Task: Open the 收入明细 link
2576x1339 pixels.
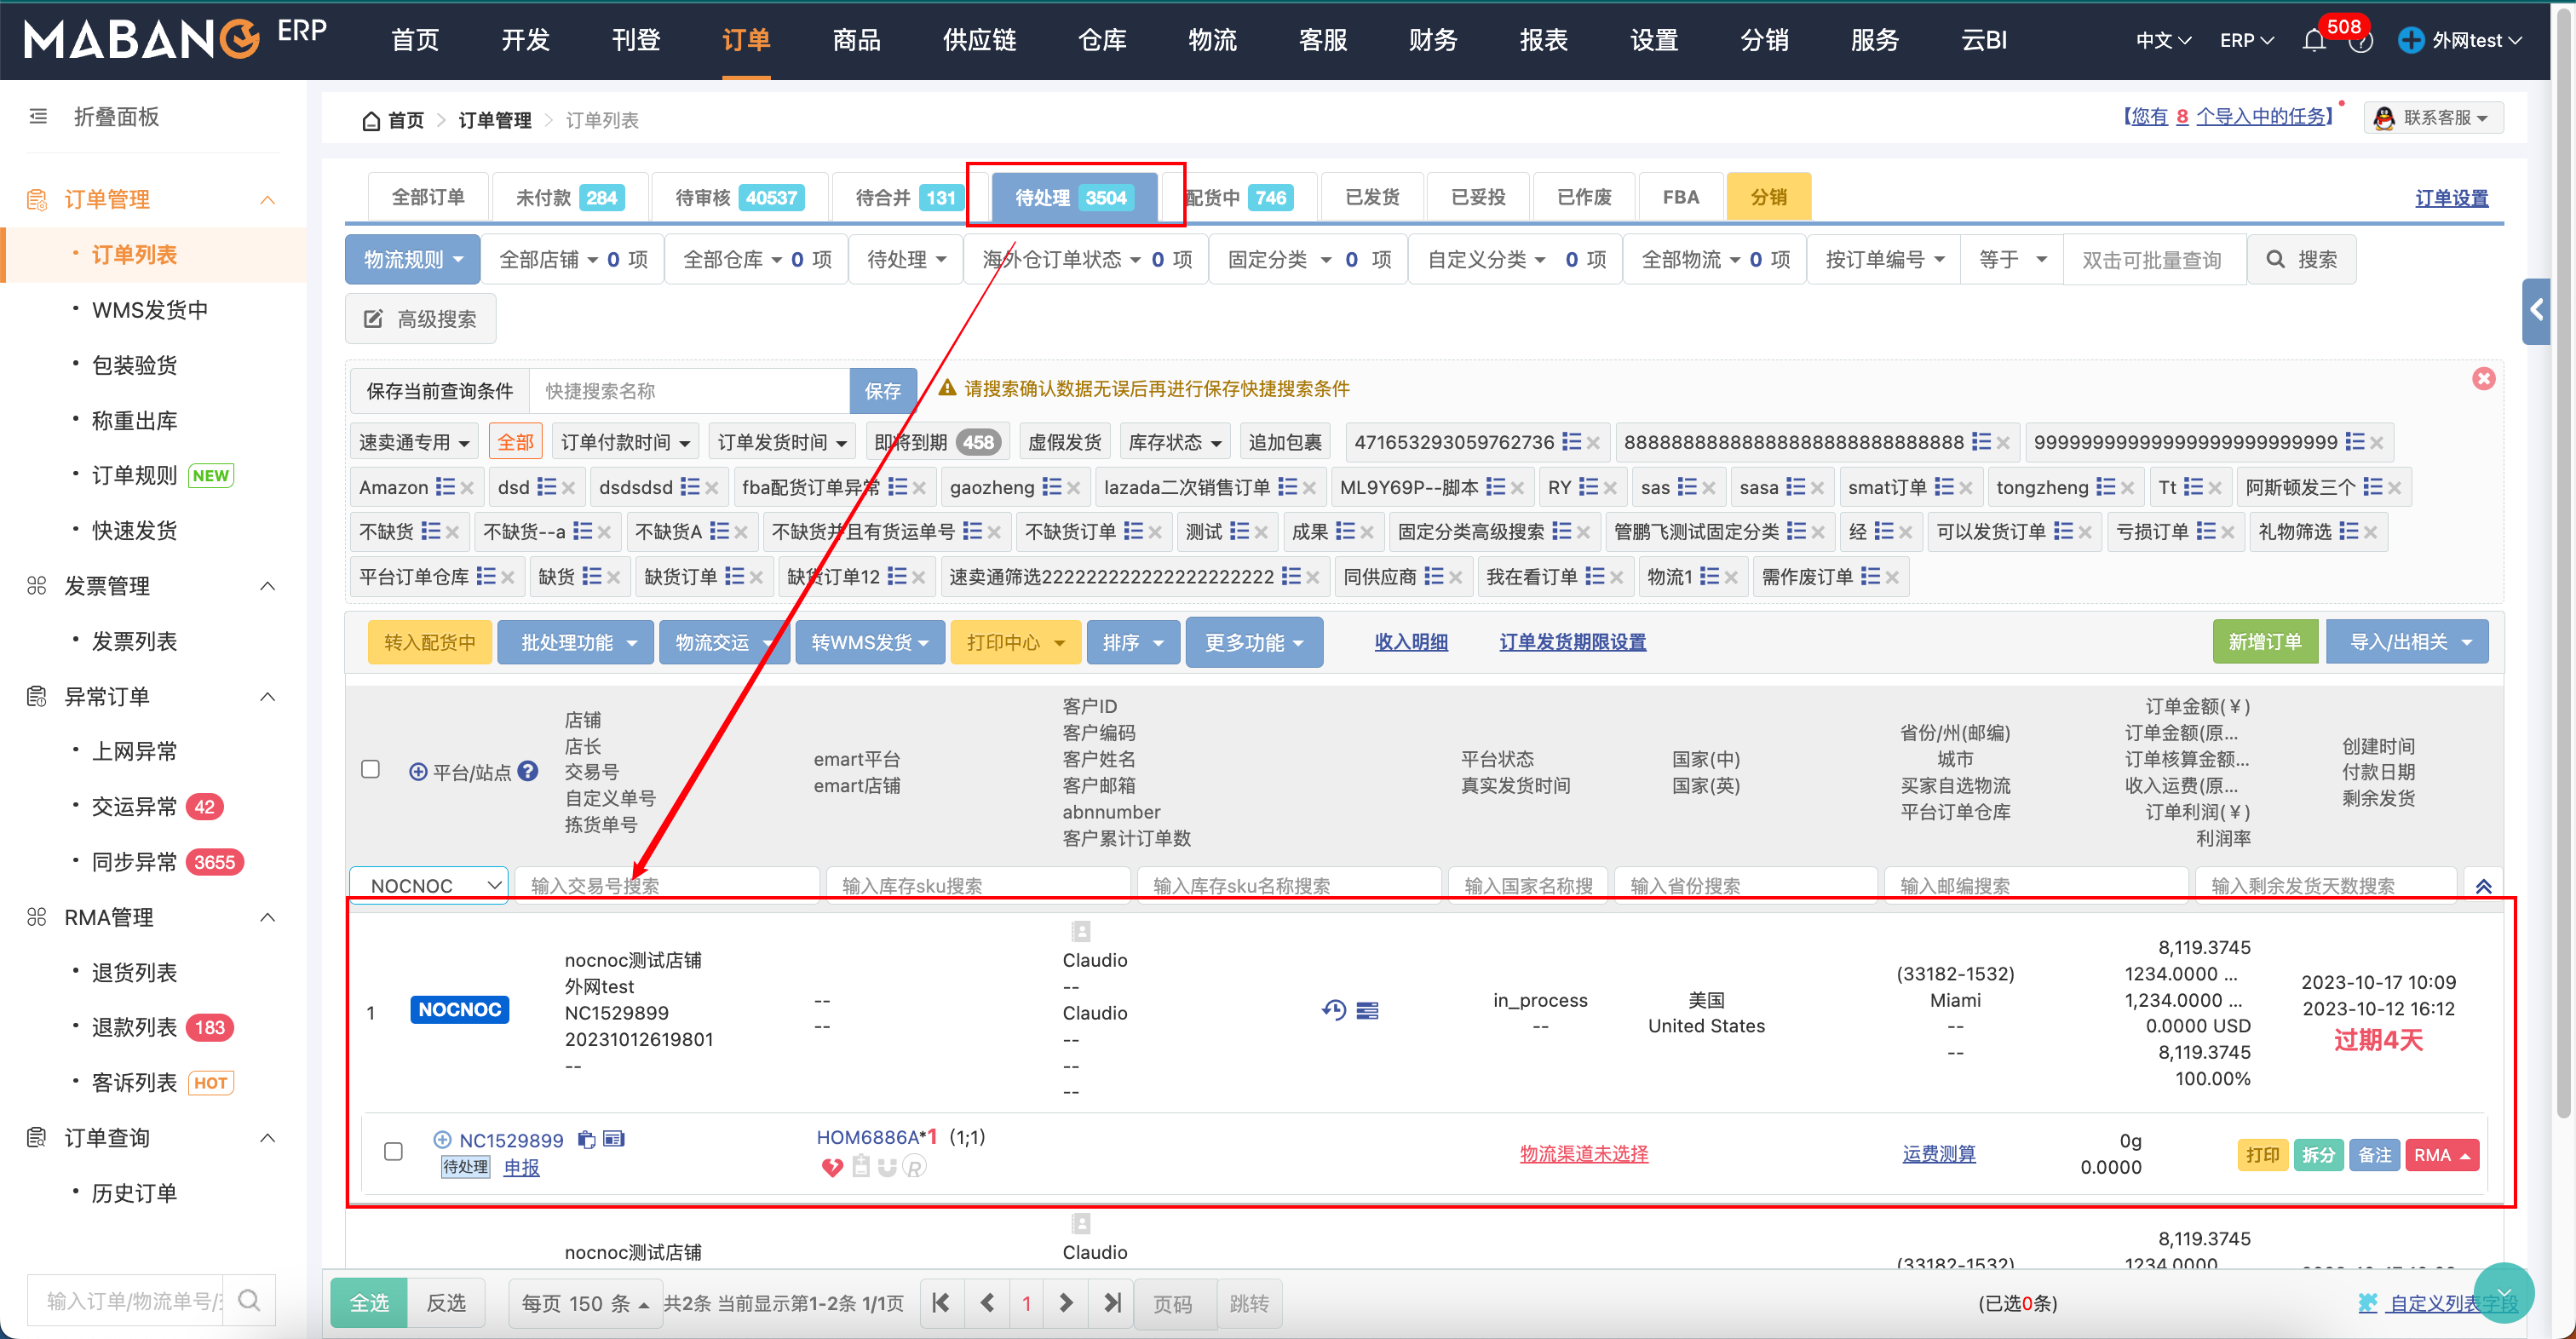Action: coord(1410,642)
